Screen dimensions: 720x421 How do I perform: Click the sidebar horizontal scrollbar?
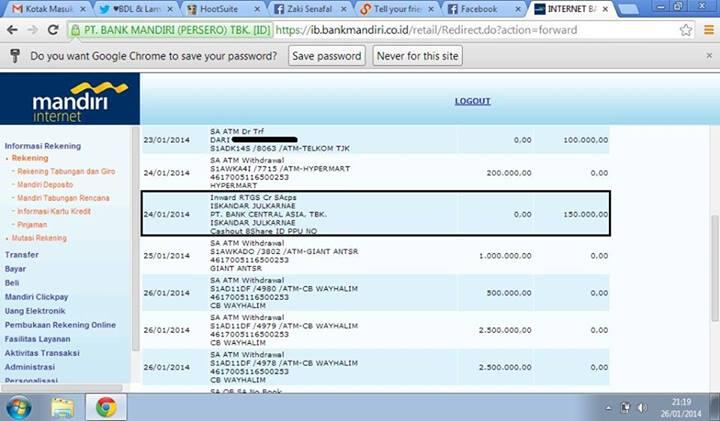(62, 388)
